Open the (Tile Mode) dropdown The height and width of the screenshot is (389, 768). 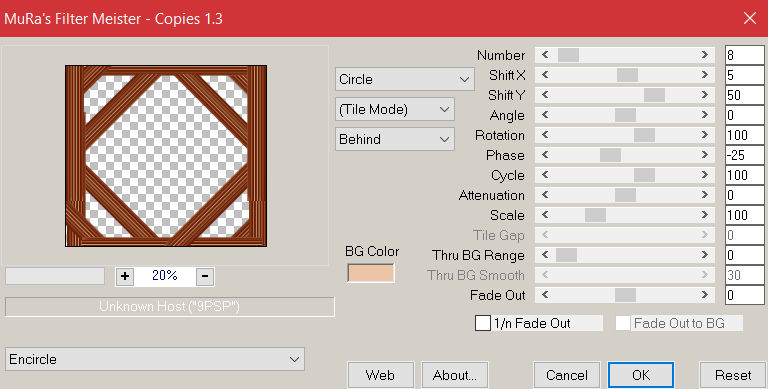point(395,109)
